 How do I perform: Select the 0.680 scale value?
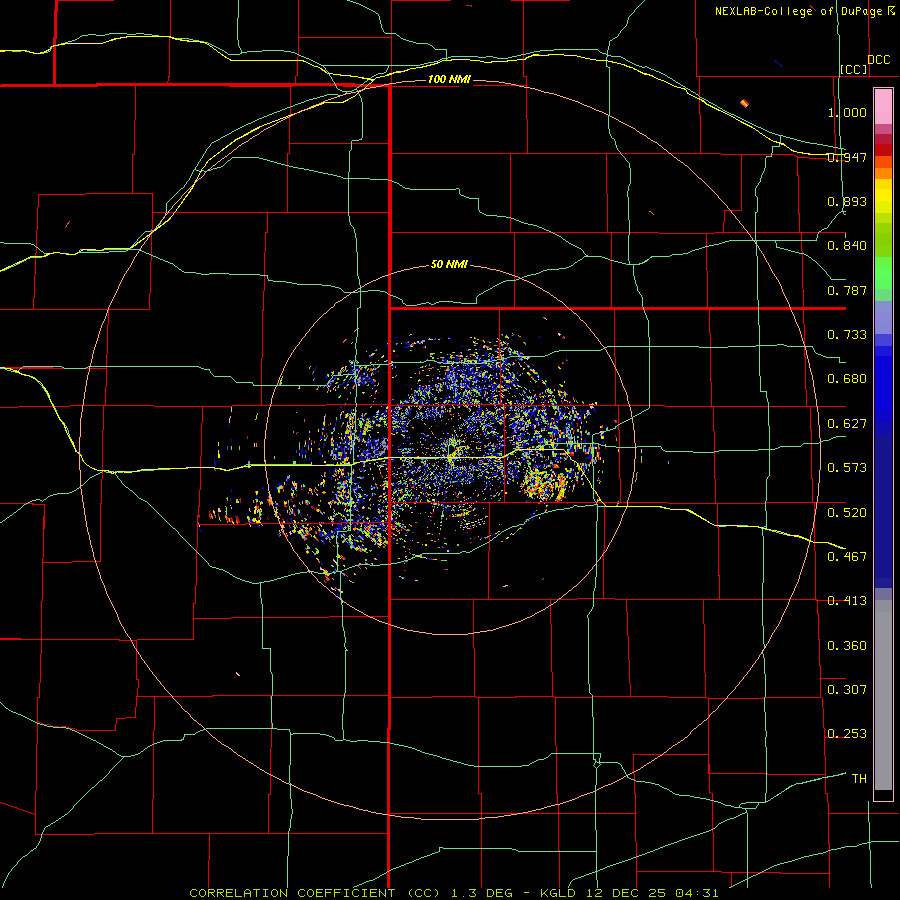pyautogui.click(x=847, y=379)
